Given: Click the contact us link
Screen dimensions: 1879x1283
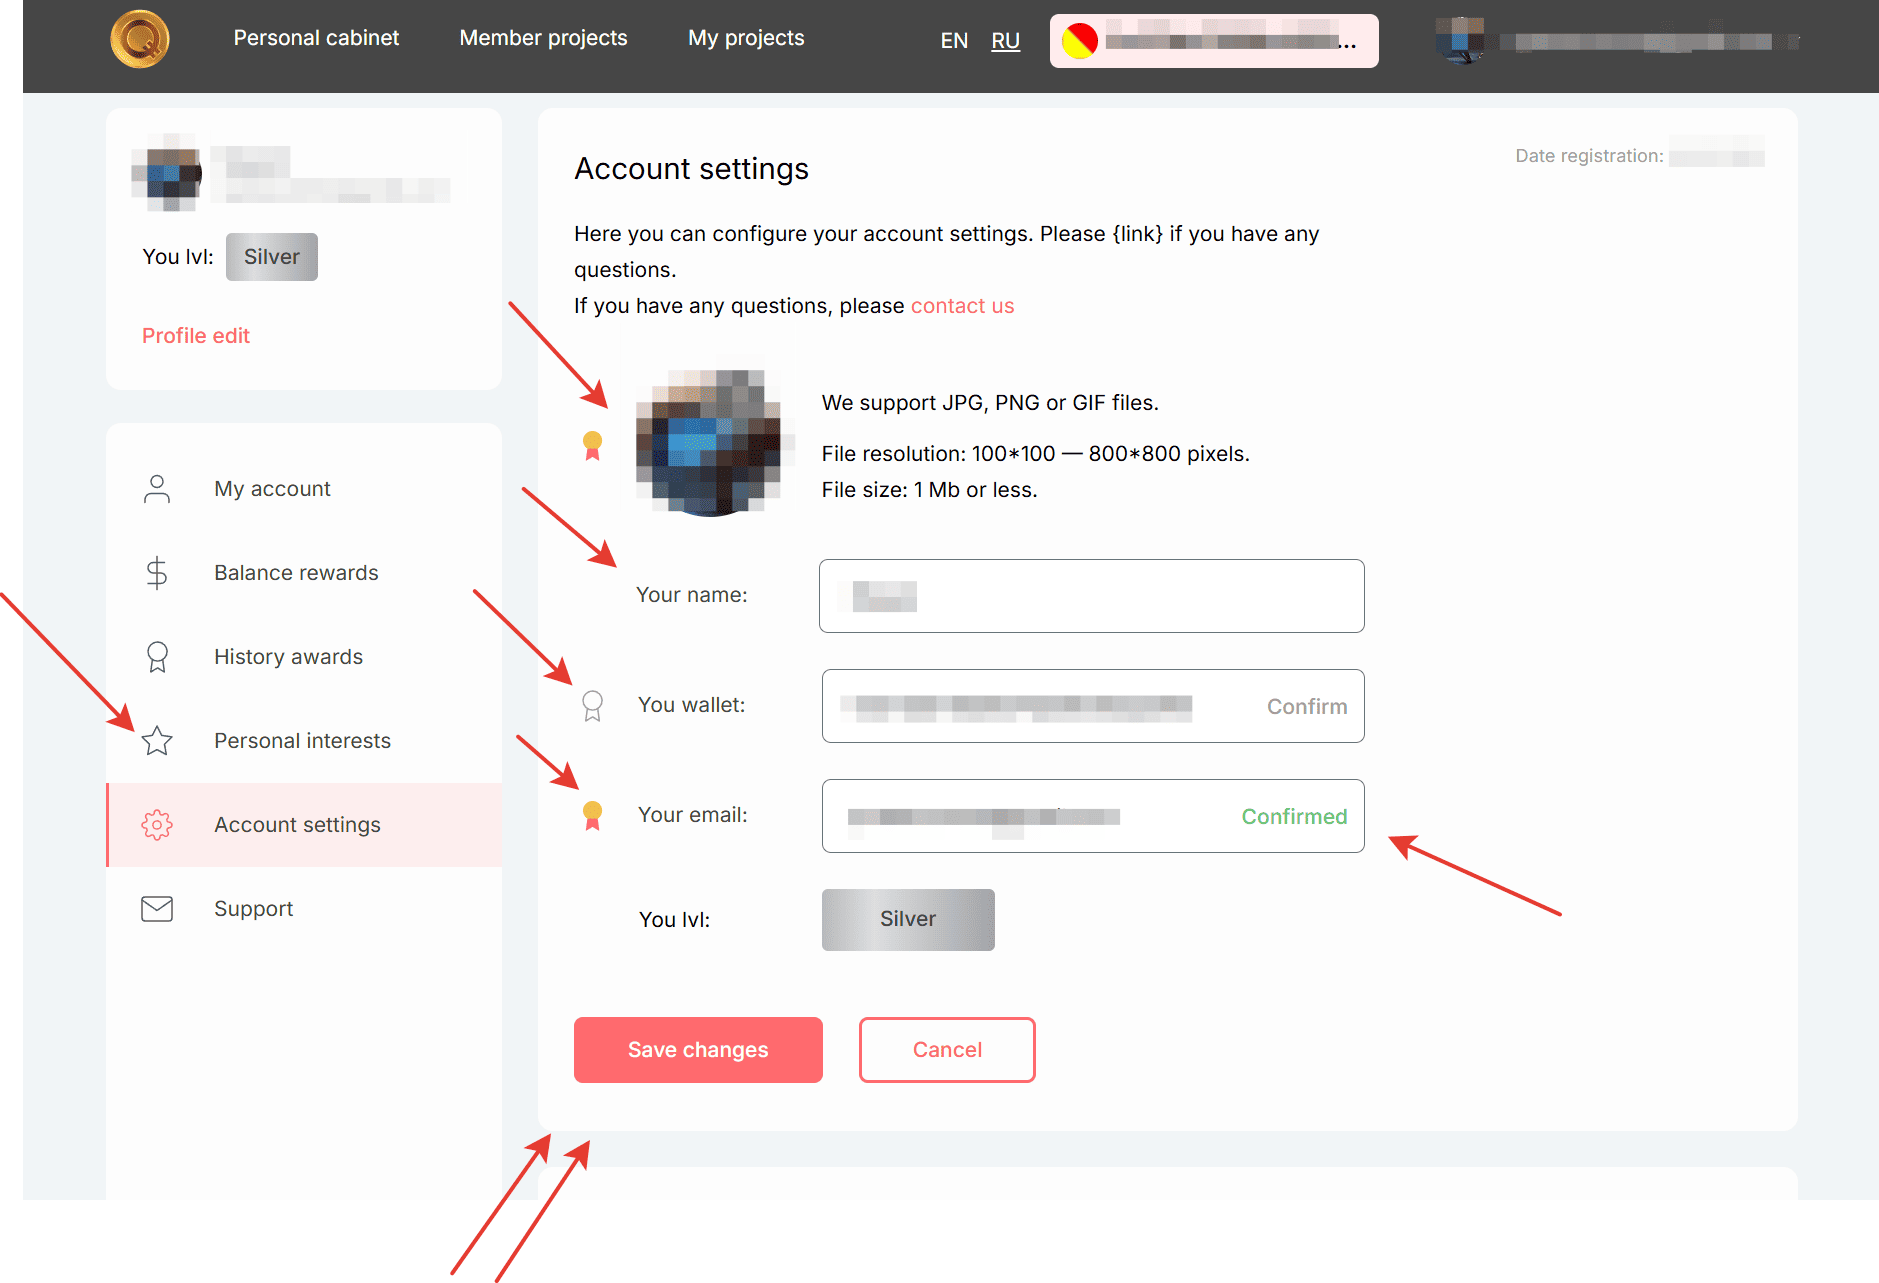Looking at the screenshot, I should tap(961, 305).
